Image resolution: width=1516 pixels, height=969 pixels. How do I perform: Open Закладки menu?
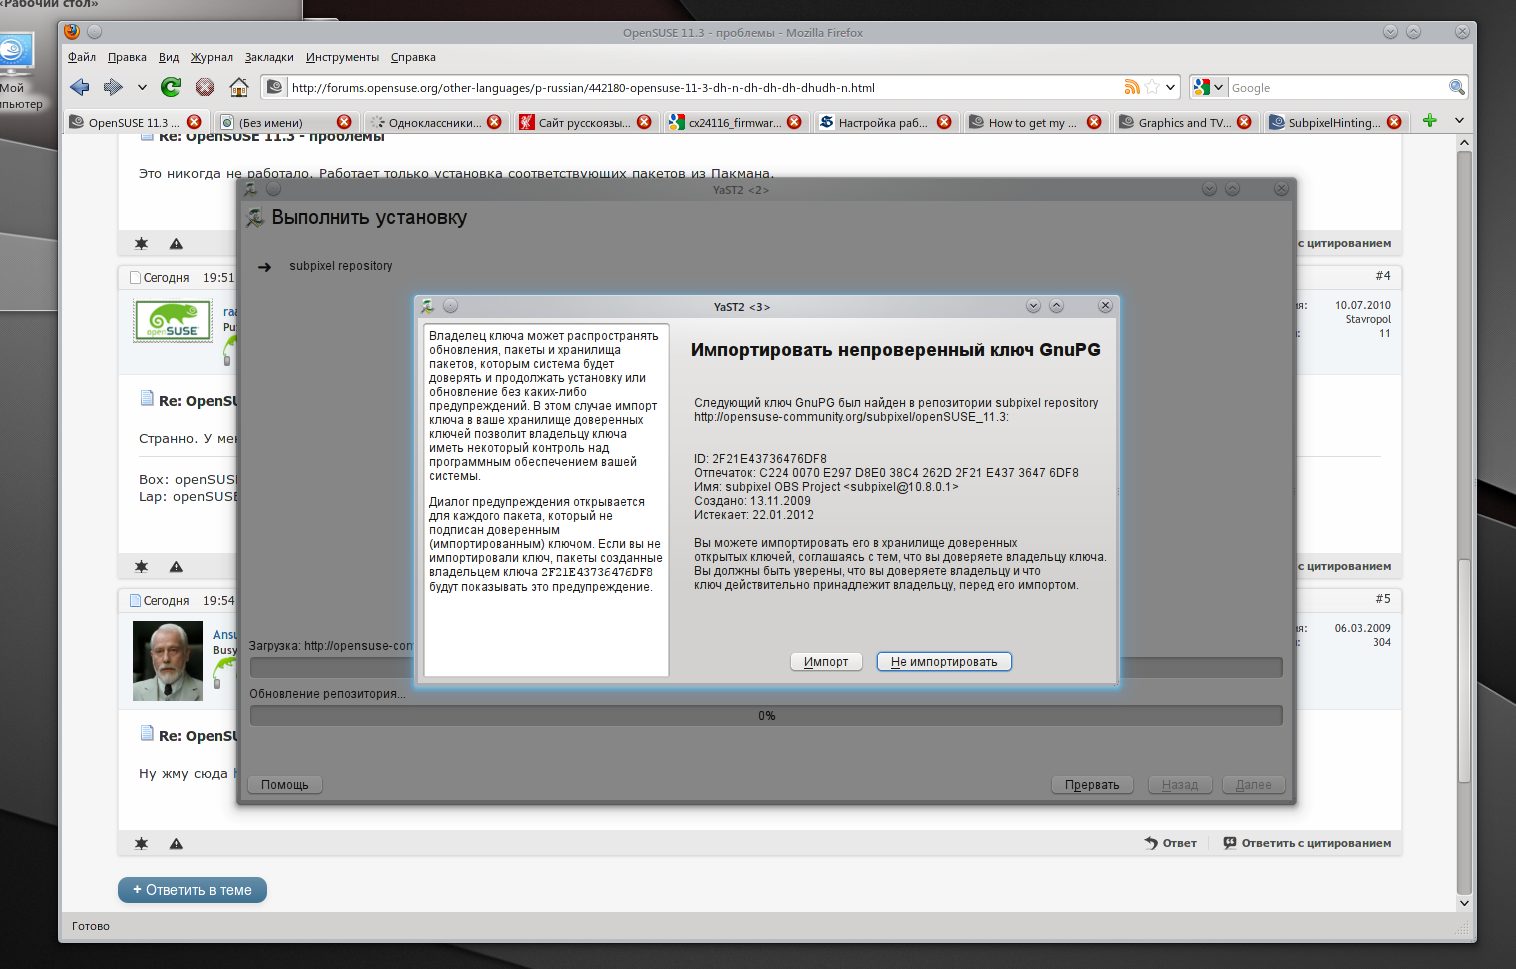tap(269, 57)
